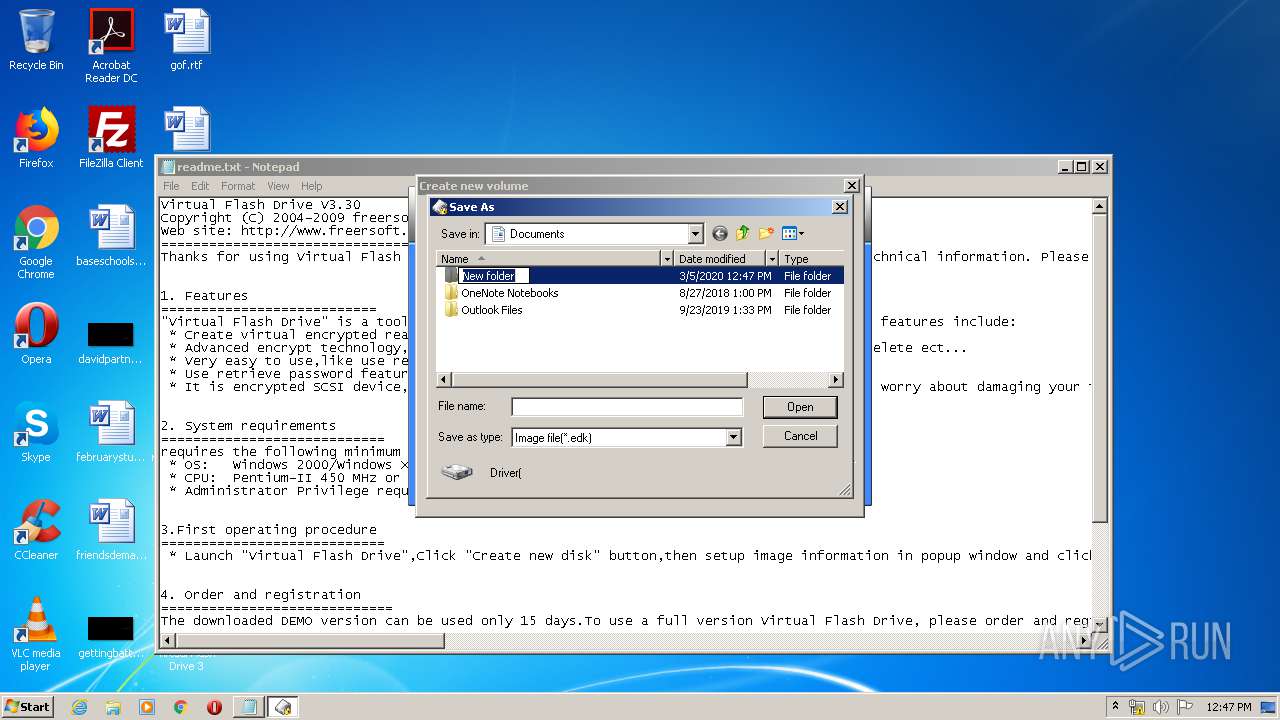Click the File name input field
Viewport: 1280px width, 720px height.
coord(627,407)
